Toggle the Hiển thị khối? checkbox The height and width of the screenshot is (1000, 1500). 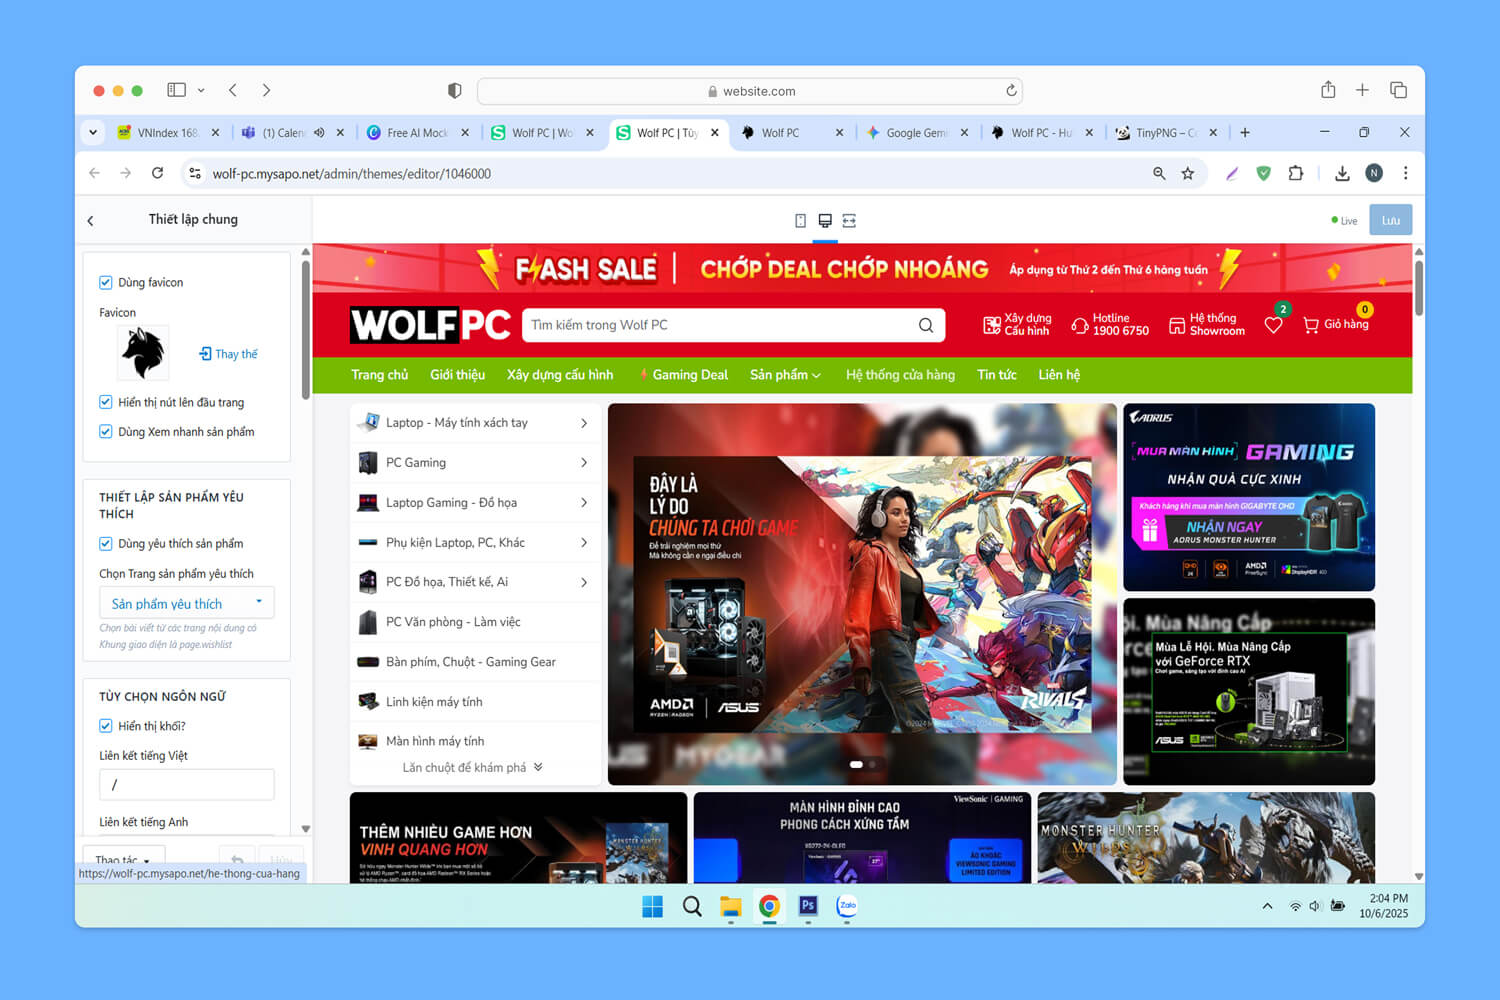(106, 726)
